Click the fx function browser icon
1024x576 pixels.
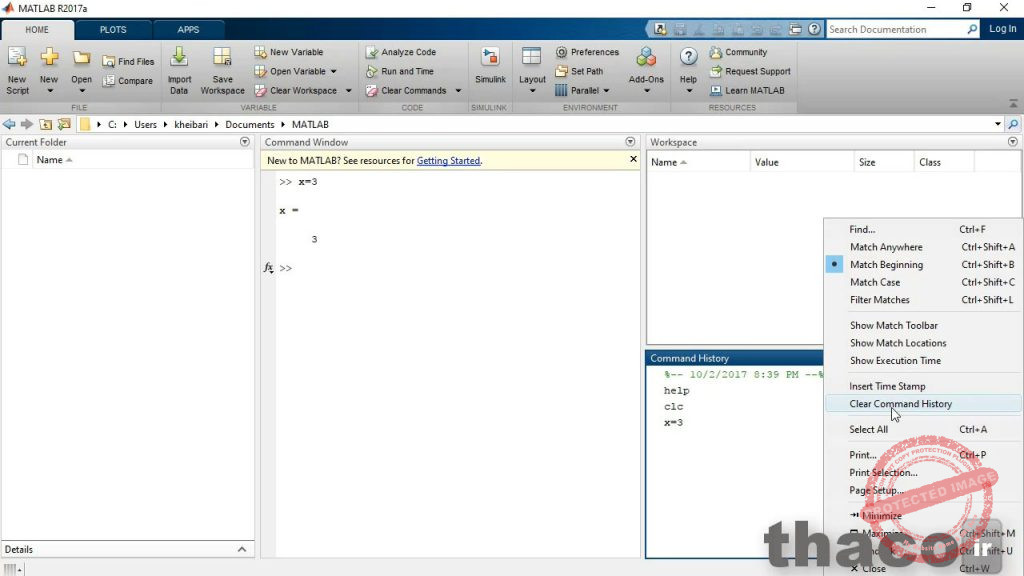[x=268, y=268]
